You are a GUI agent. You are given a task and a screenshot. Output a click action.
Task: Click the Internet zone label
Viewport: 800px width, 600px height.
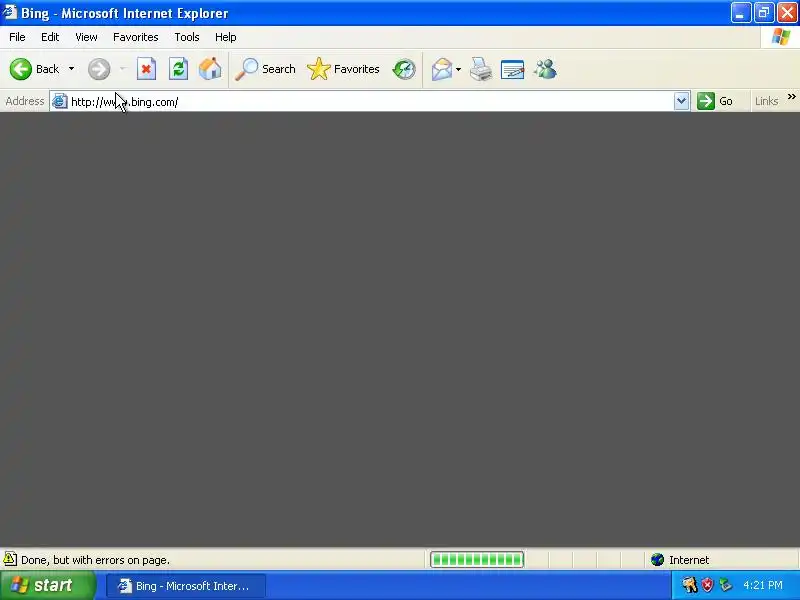pyautogui.click(x=689, y=560)
